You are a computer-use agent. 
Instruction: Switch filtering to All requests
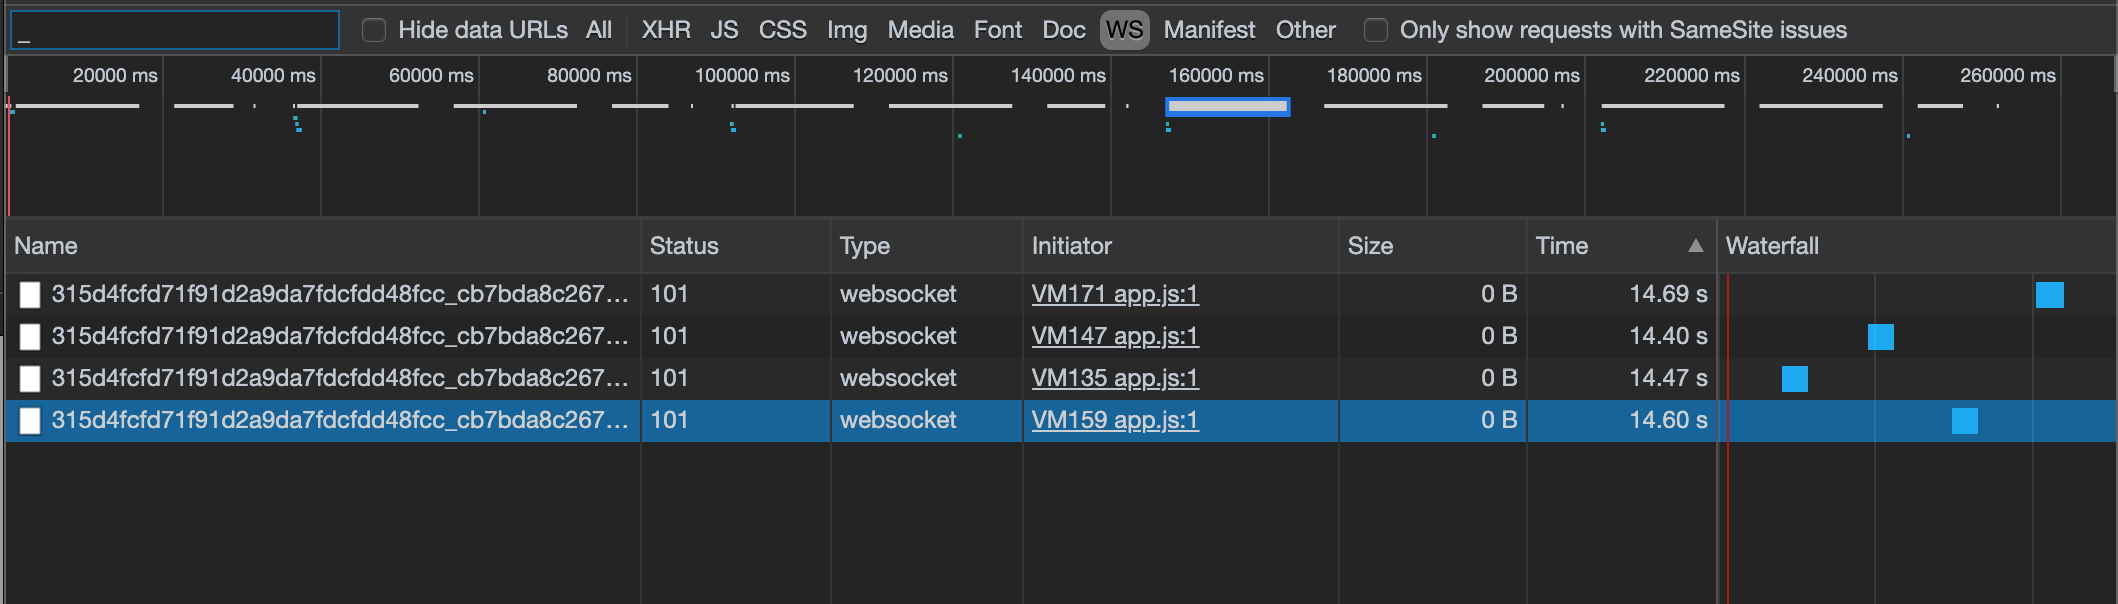[x=599, y=29]
